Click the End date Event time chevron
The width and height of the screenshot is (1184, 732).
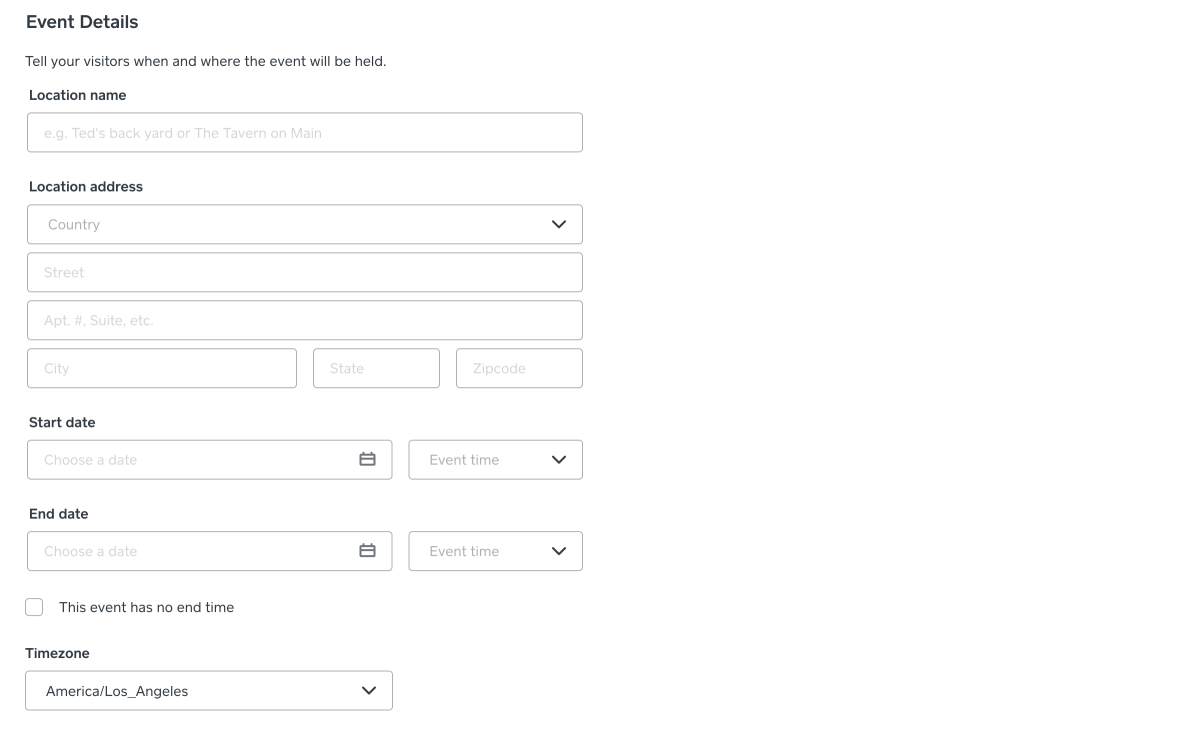tap(559, 551)
